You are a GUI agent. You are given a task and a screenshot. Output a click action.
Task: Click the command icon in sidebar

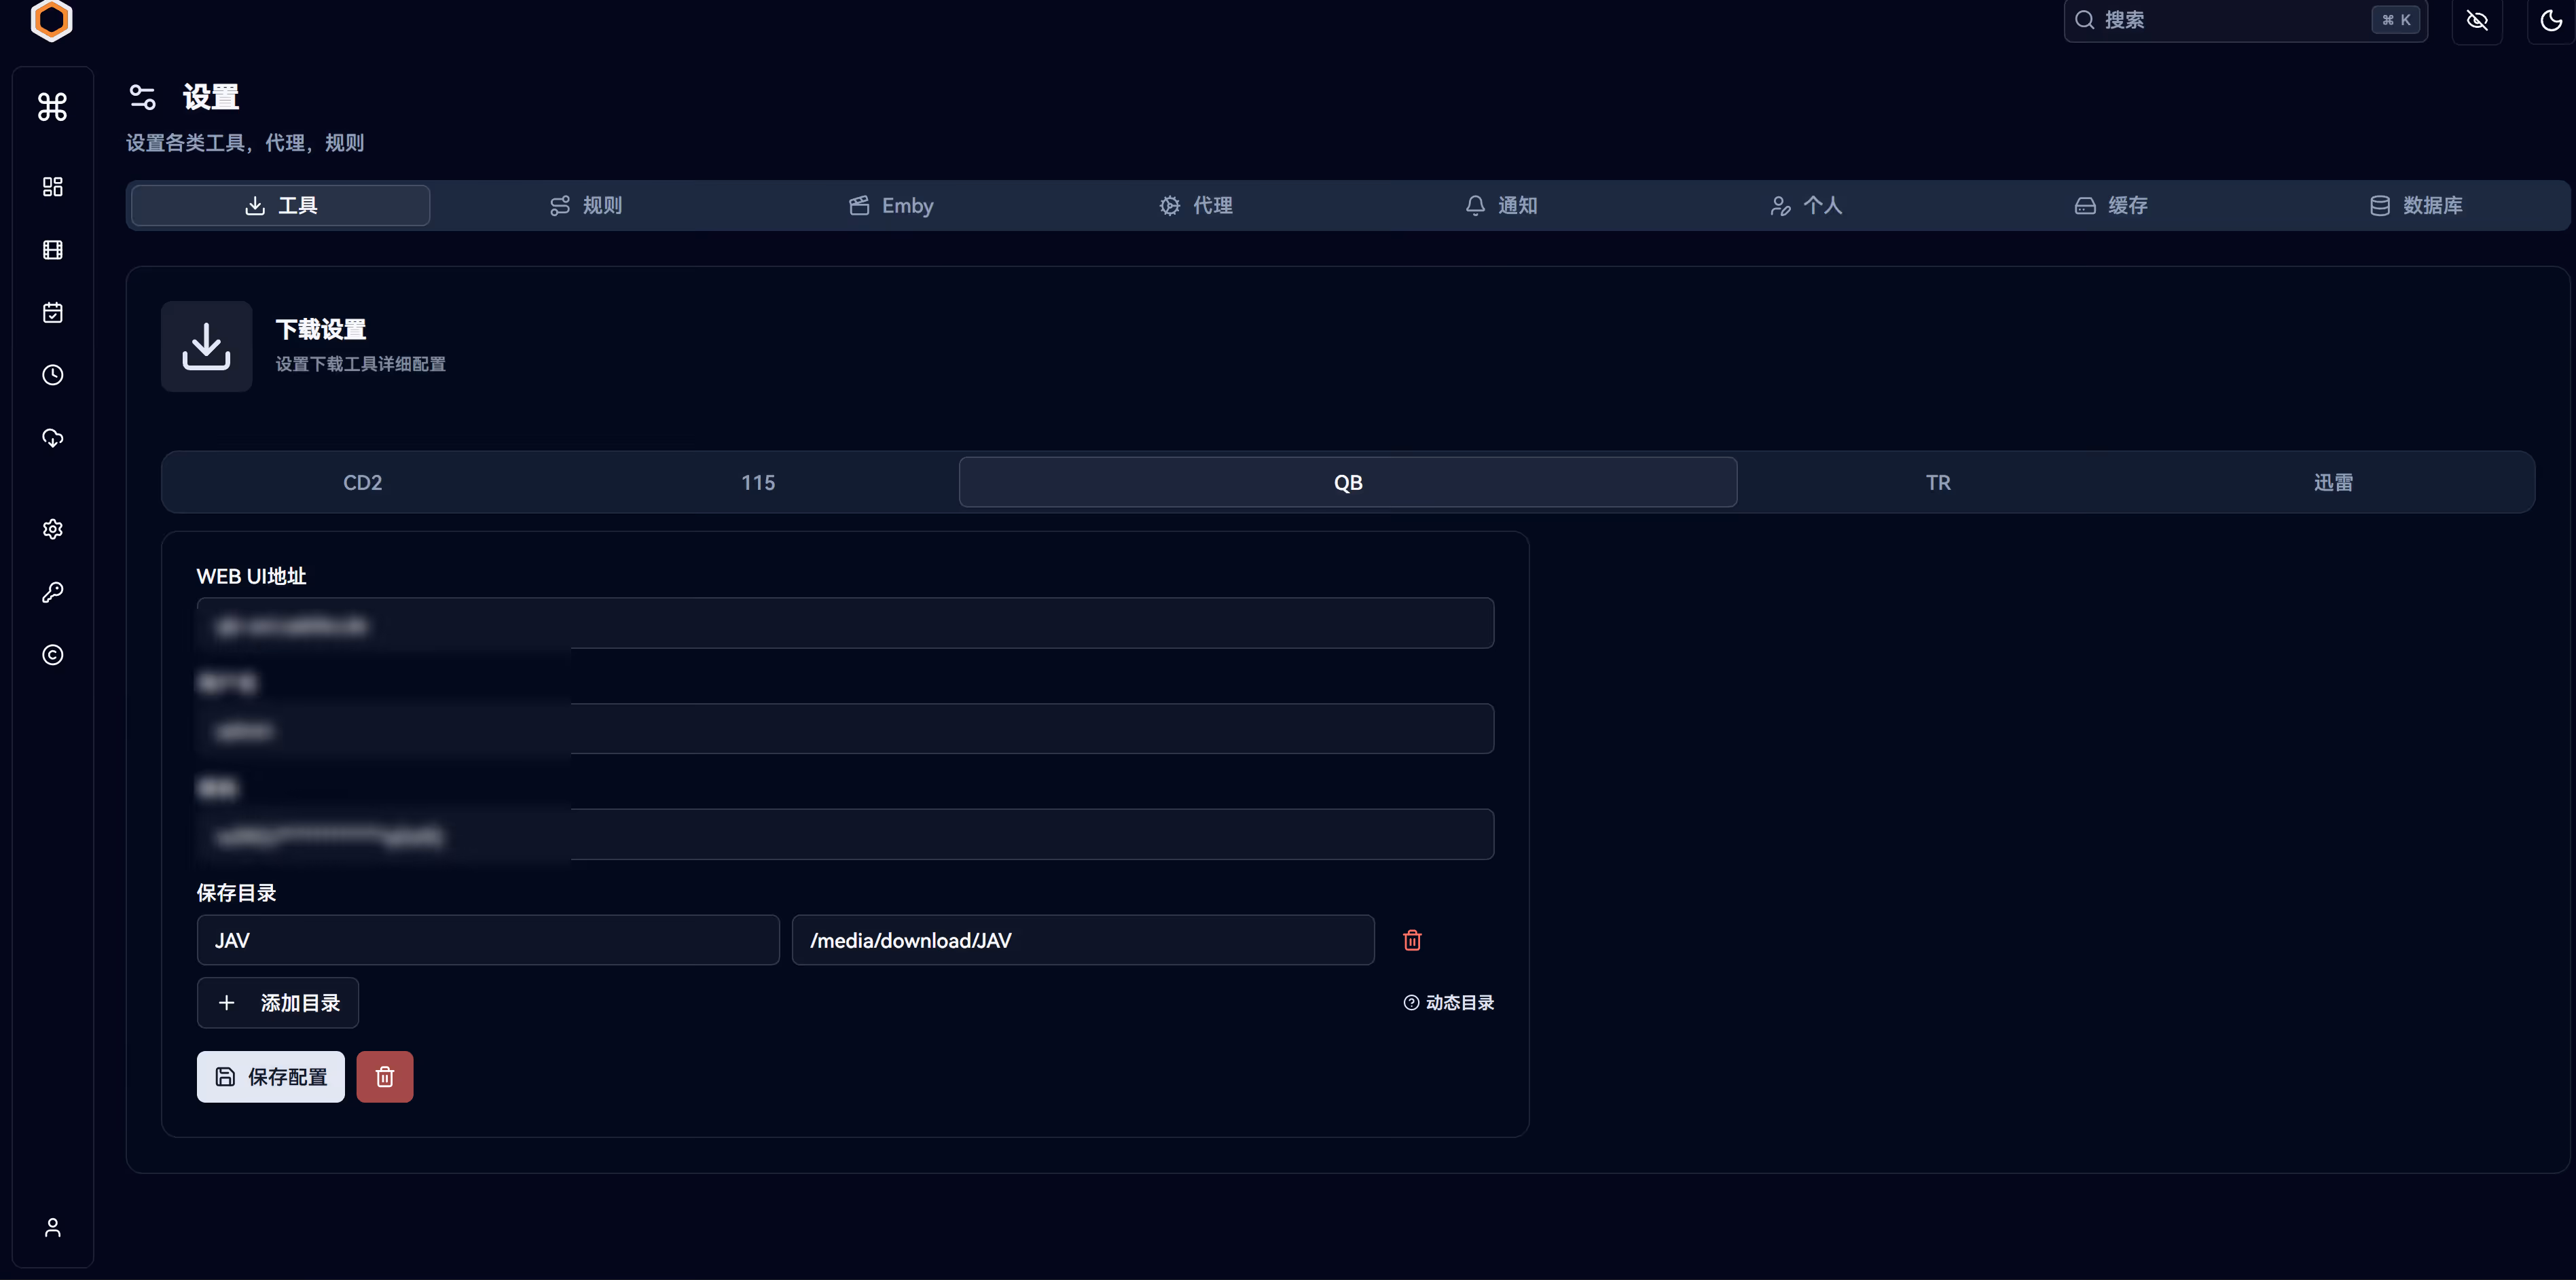tap(52, 106)
